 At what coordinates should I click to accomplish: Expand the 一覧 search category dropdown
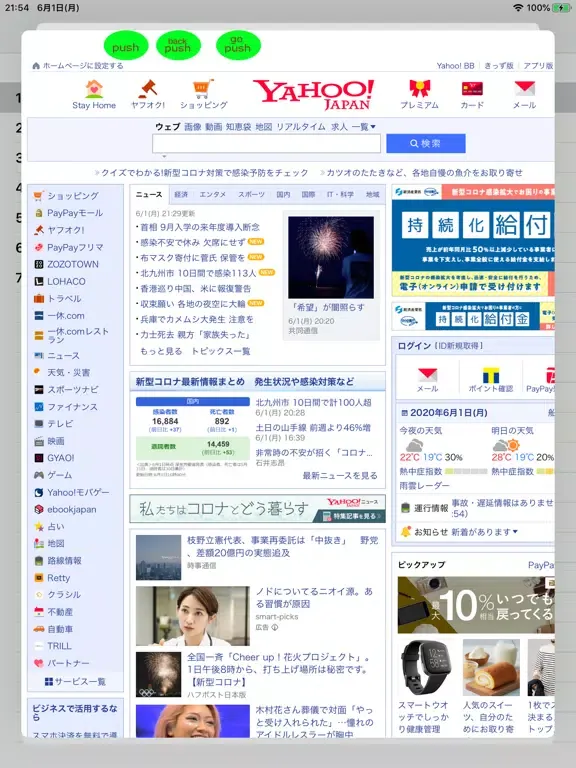[363, 127]
